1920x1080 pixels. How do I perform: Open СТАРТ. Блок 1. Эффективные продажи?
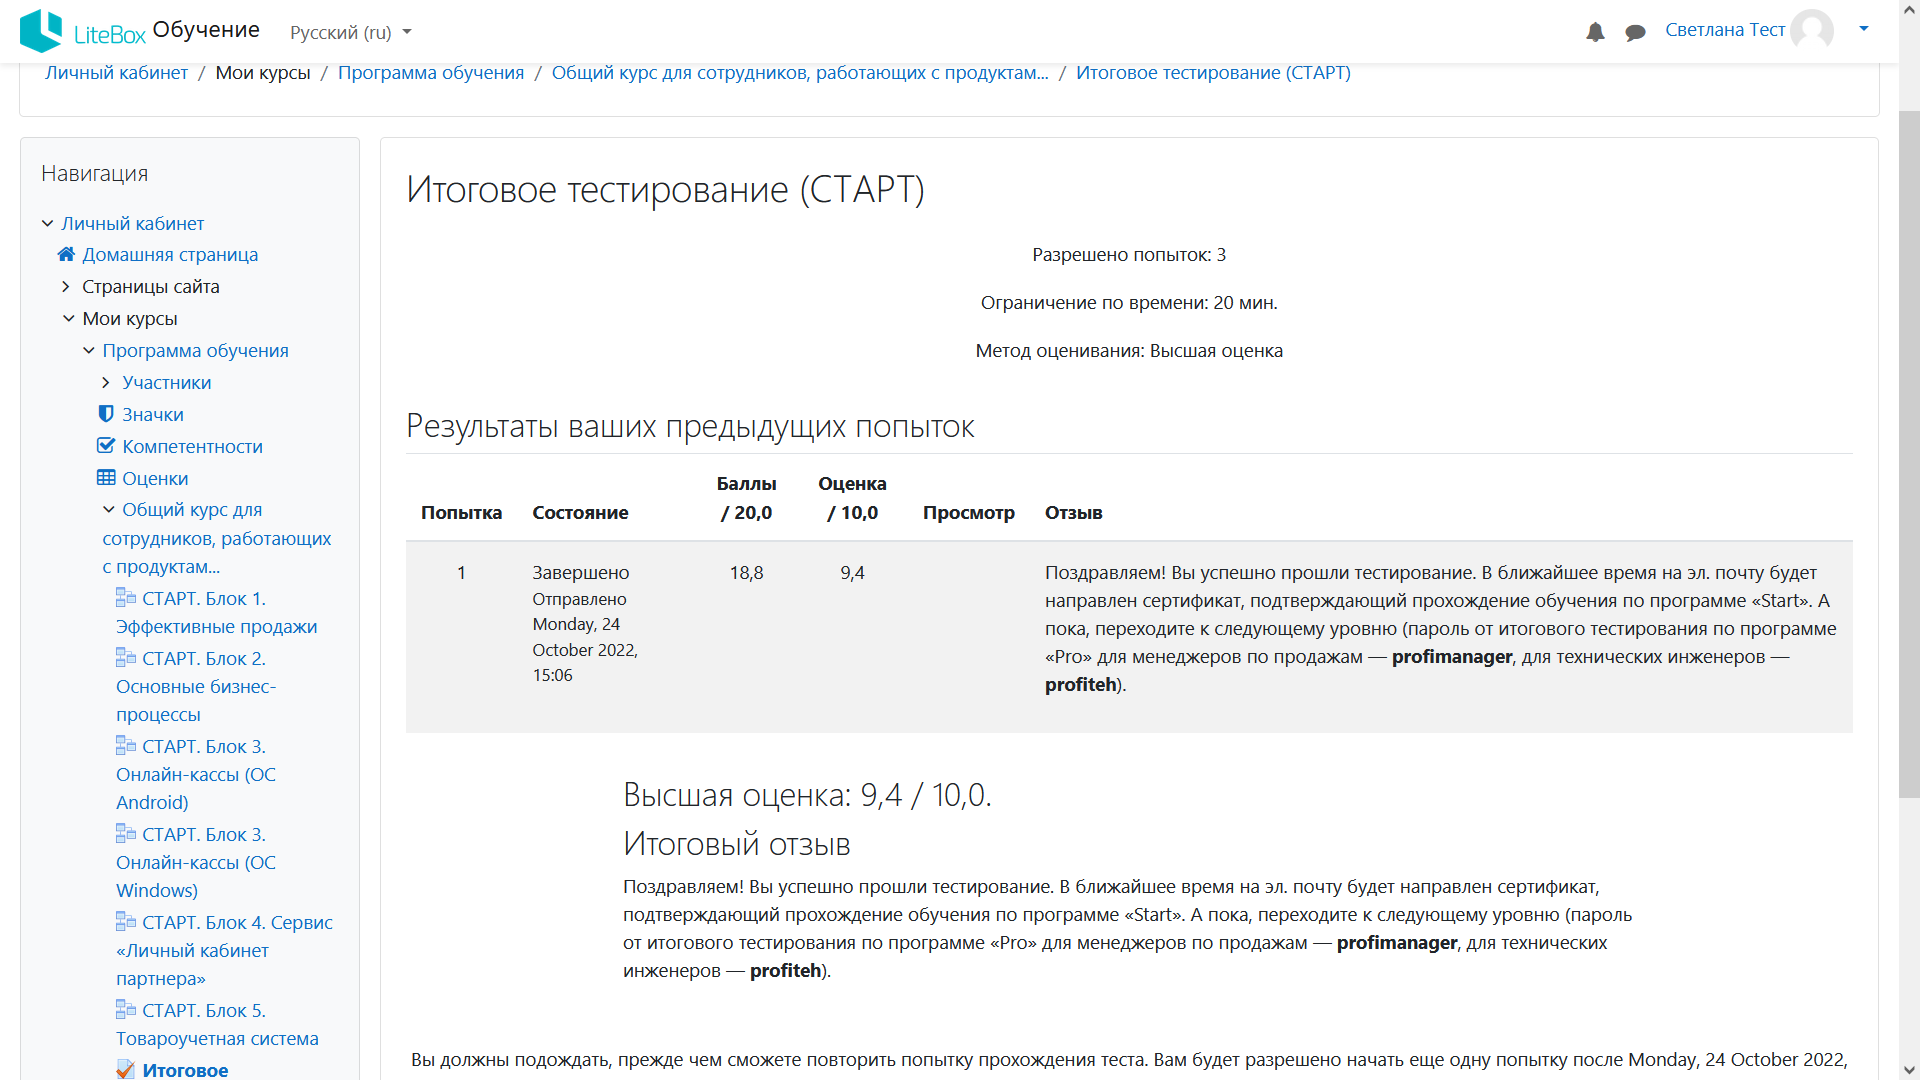[x=216, y=612]
